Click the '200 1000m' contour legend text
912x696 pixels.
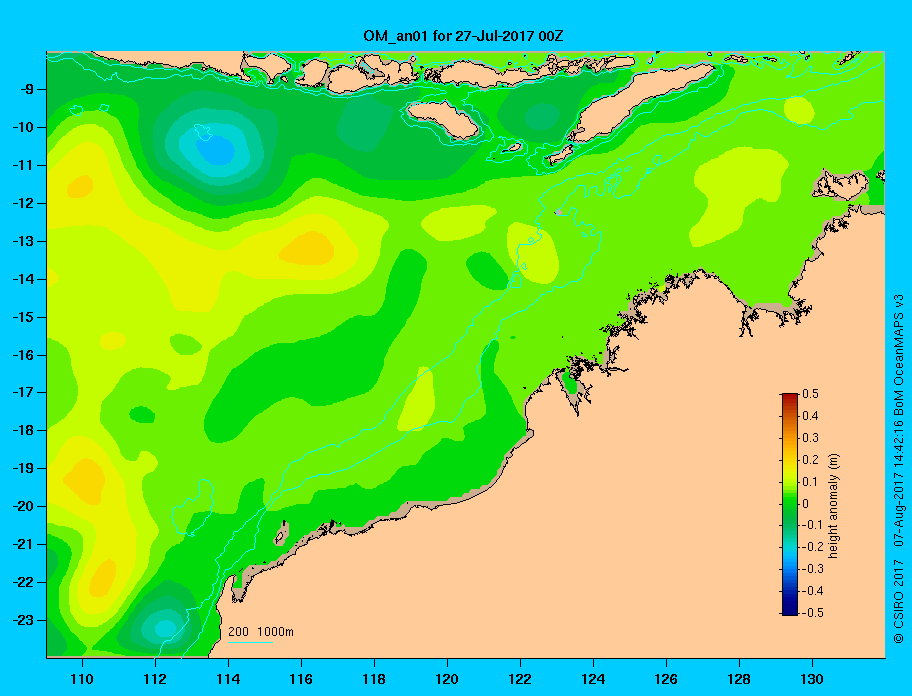pos(261,631)
